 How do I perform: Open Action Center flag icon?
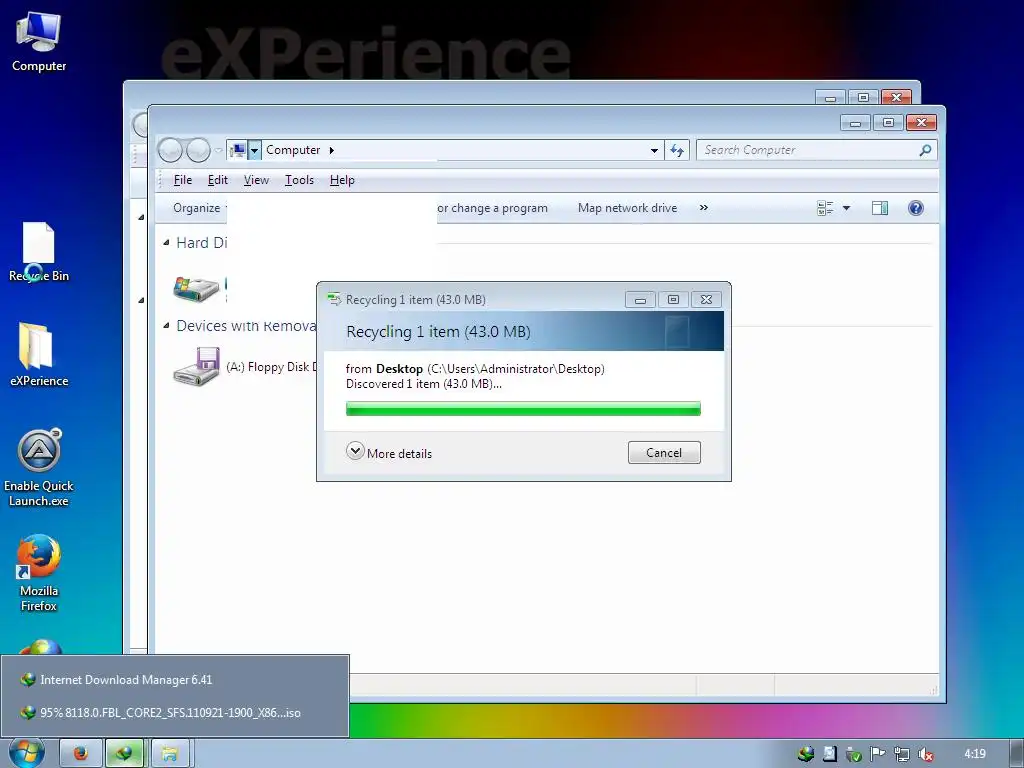tap(878, 754)
